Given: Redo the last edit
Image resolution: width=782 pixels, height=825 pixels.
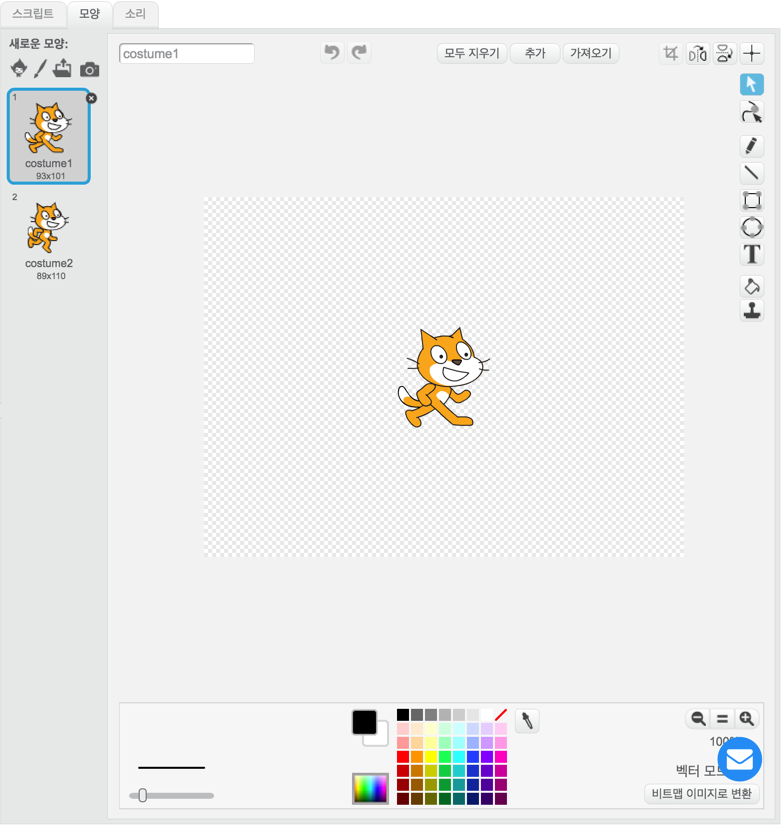Looking at the screenshot, I should (359, 53).
